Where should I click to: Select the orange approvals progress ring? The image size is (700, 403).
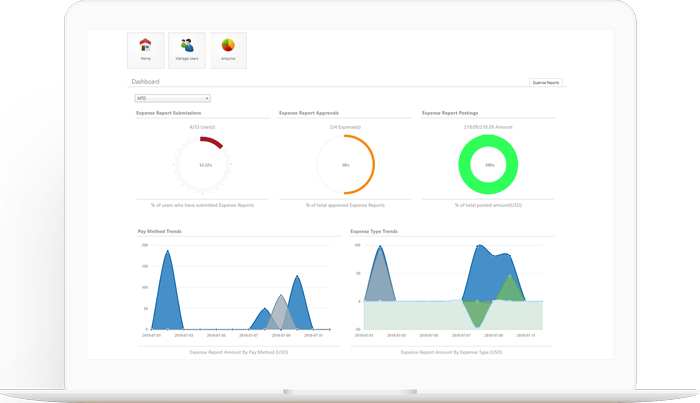tap(345, 165)
